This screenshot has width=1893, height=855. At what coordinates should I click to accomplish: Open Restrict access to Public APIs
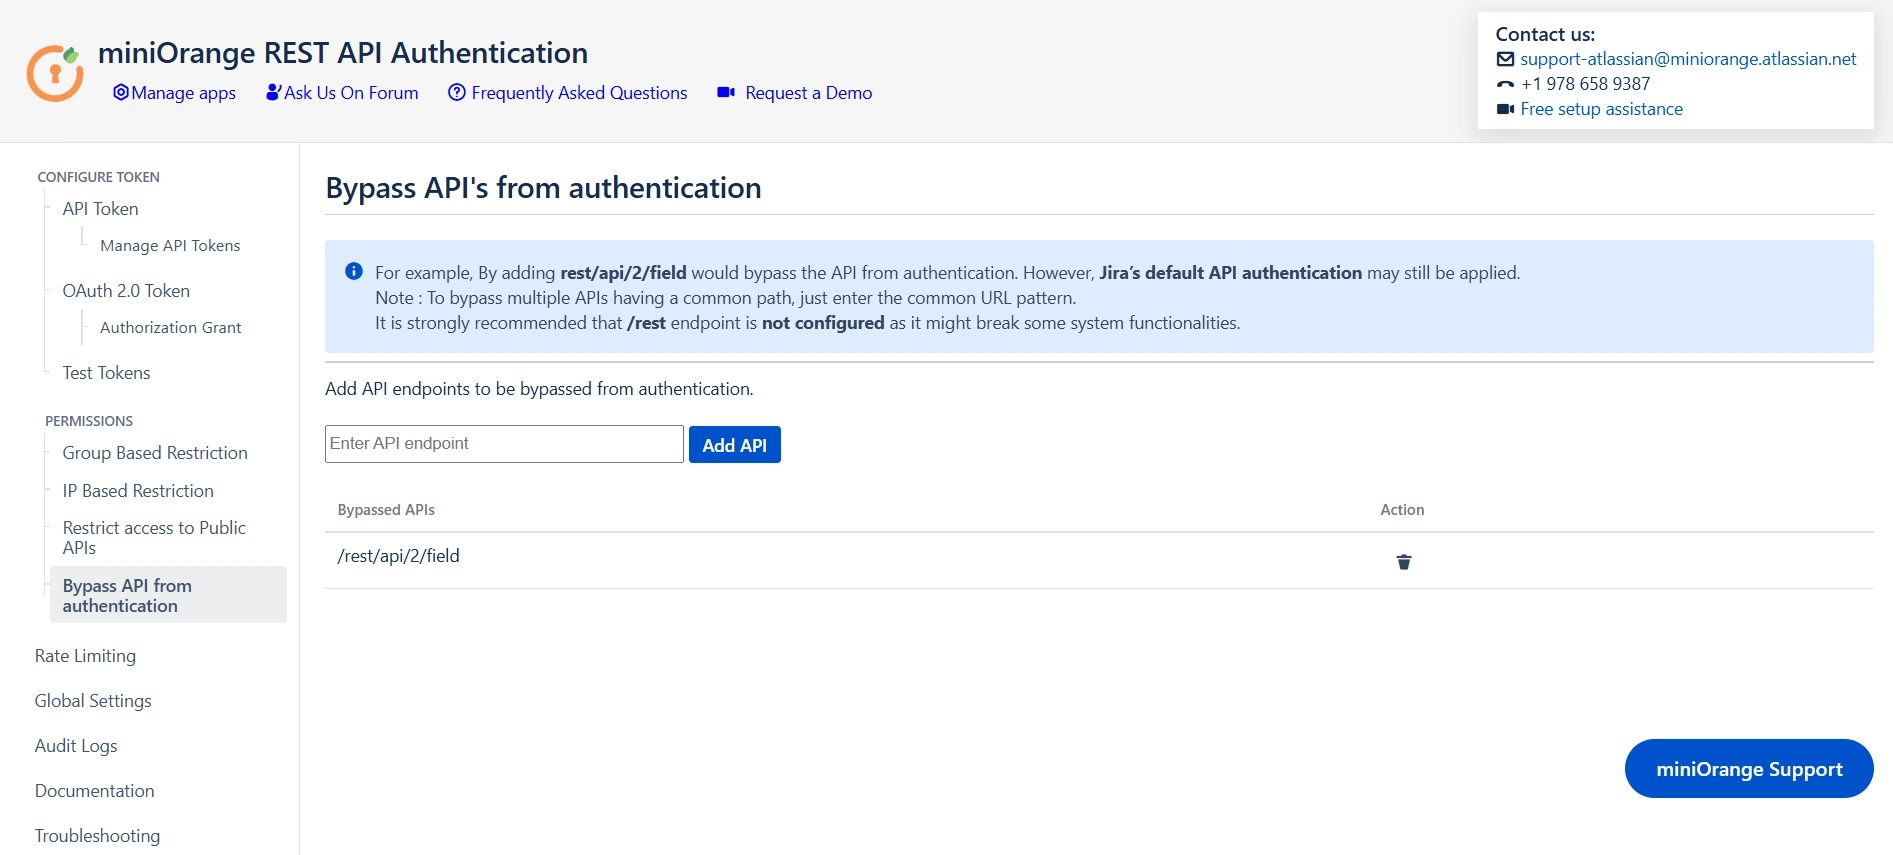pos(154,538)
